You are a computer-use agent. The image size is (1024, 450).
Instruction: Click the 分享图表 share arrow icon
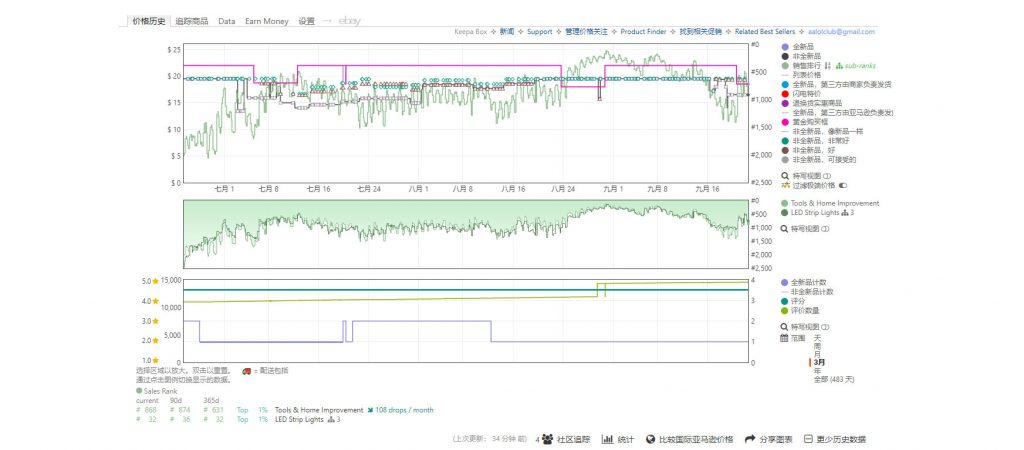click(748, 439)
